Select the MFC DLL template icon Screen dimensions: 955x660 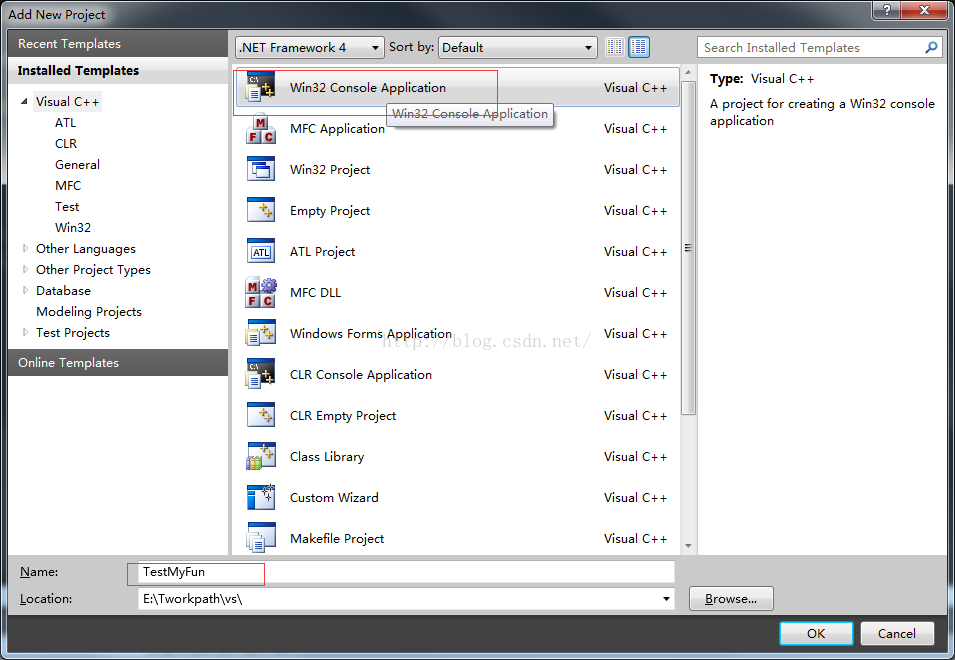261,292
